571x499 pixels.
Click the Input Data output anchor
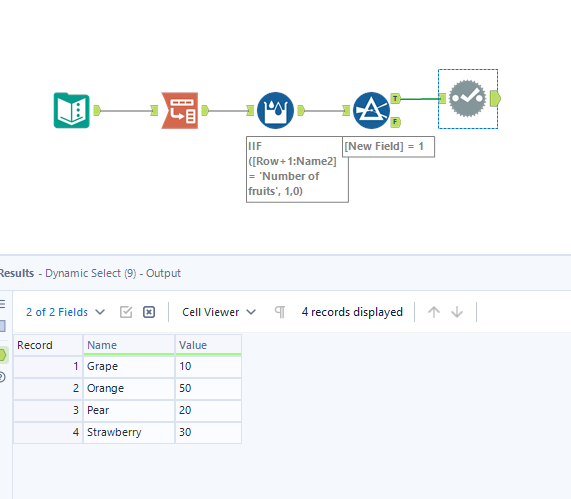[x=97, y=110]
